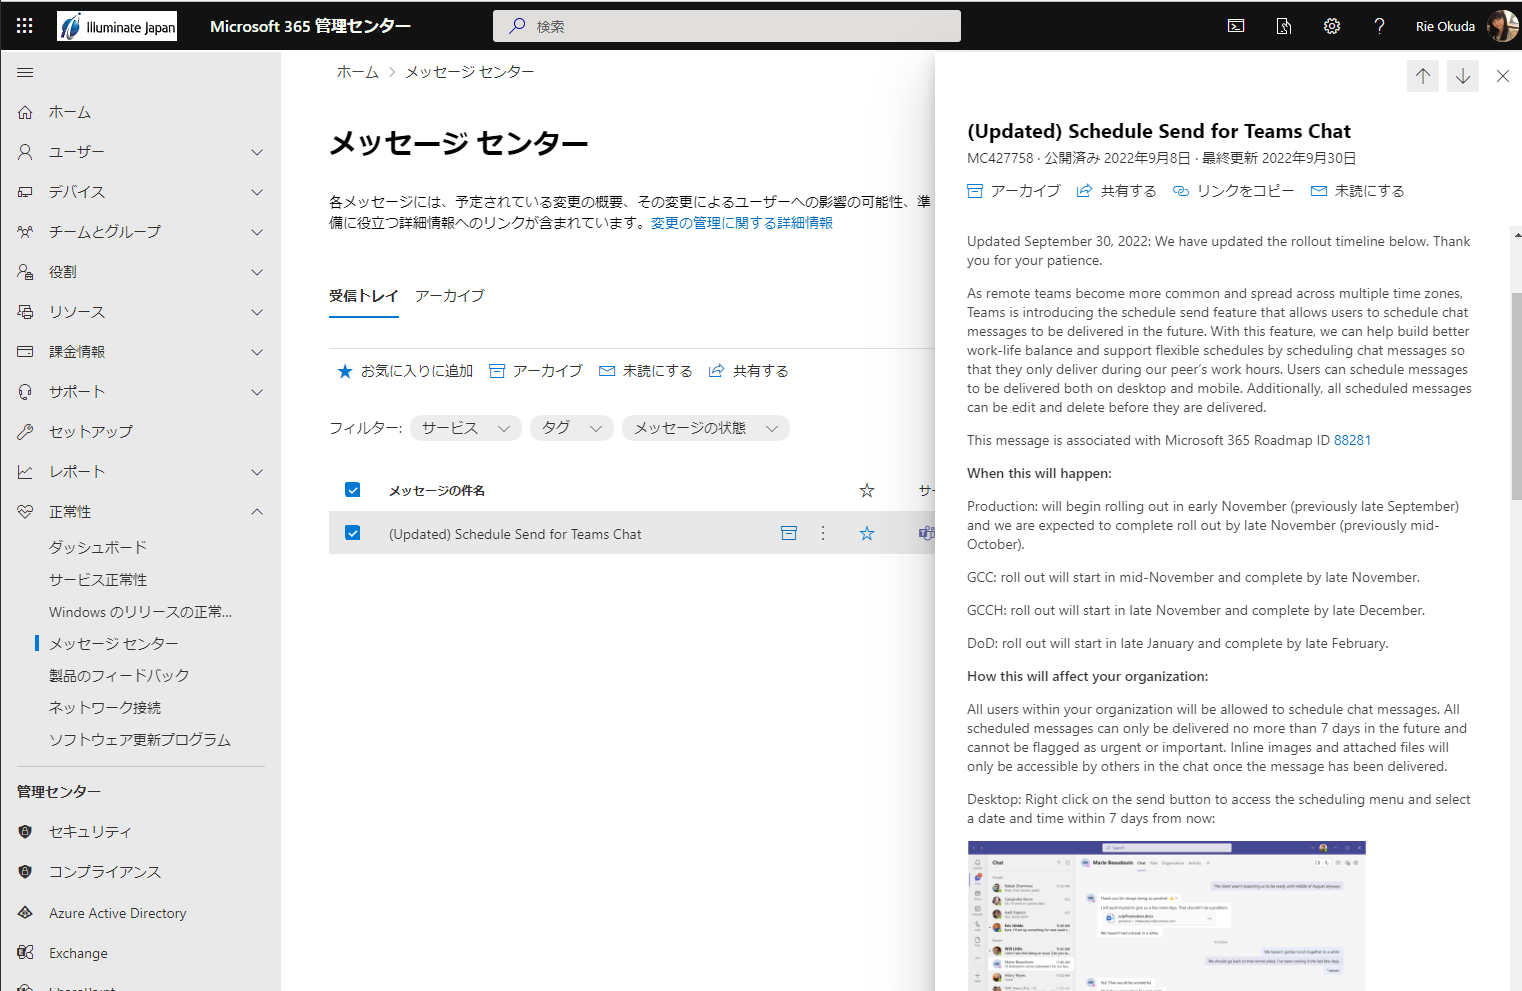This screenshot has height=991, width=1522.
Task: Open ネットワーク接続 in navigation
Action: pos(105,708)
